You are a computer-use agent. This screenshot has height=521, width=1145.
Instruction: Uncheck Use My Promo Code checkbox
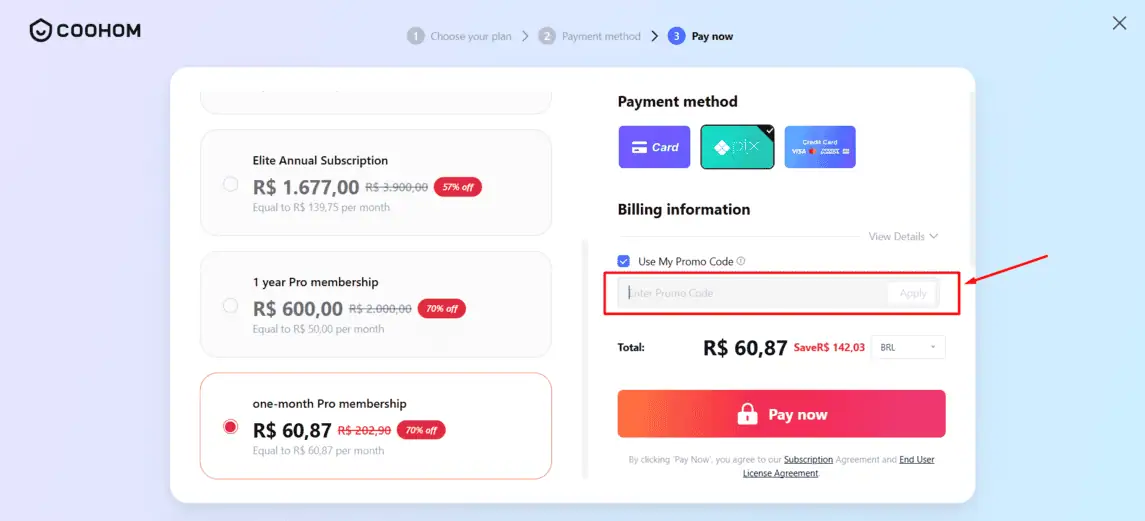(x=624, y=261)
